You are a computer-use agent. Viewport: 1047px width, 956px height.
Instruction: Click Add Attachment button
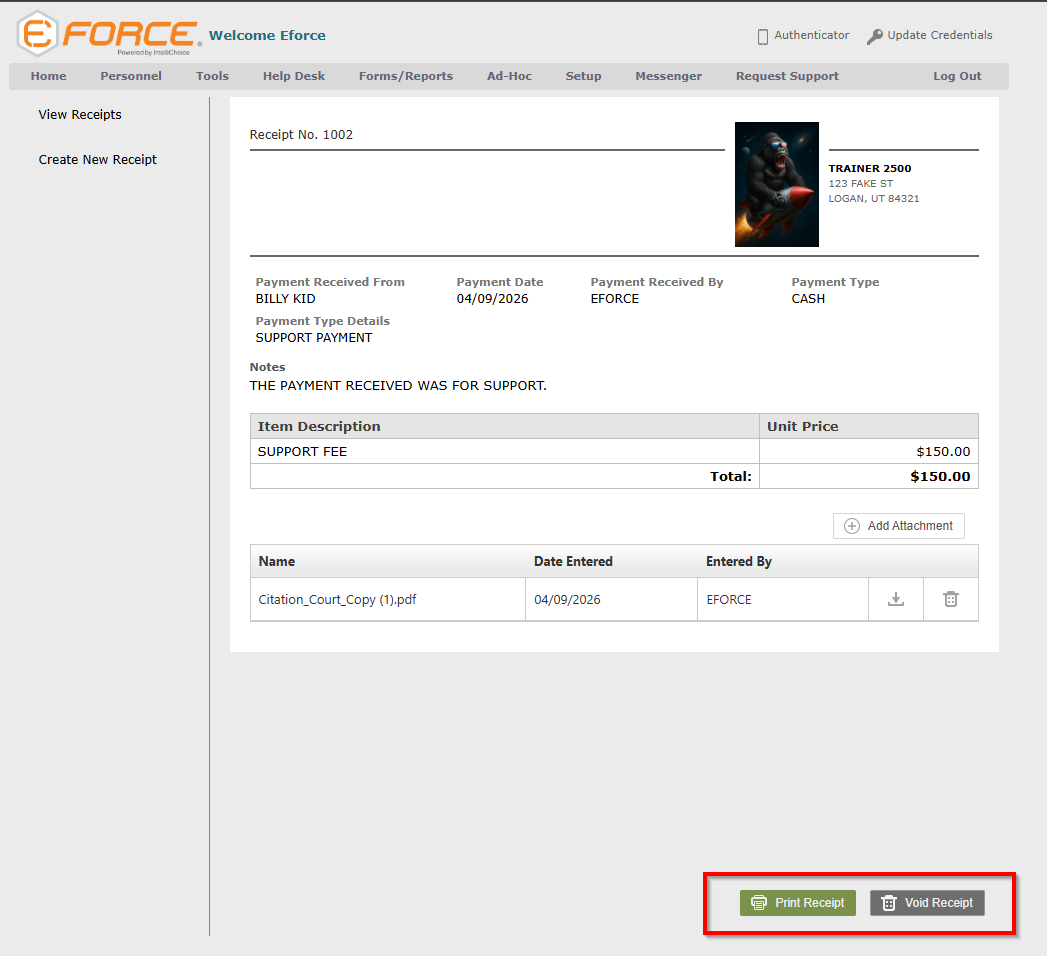898,526
